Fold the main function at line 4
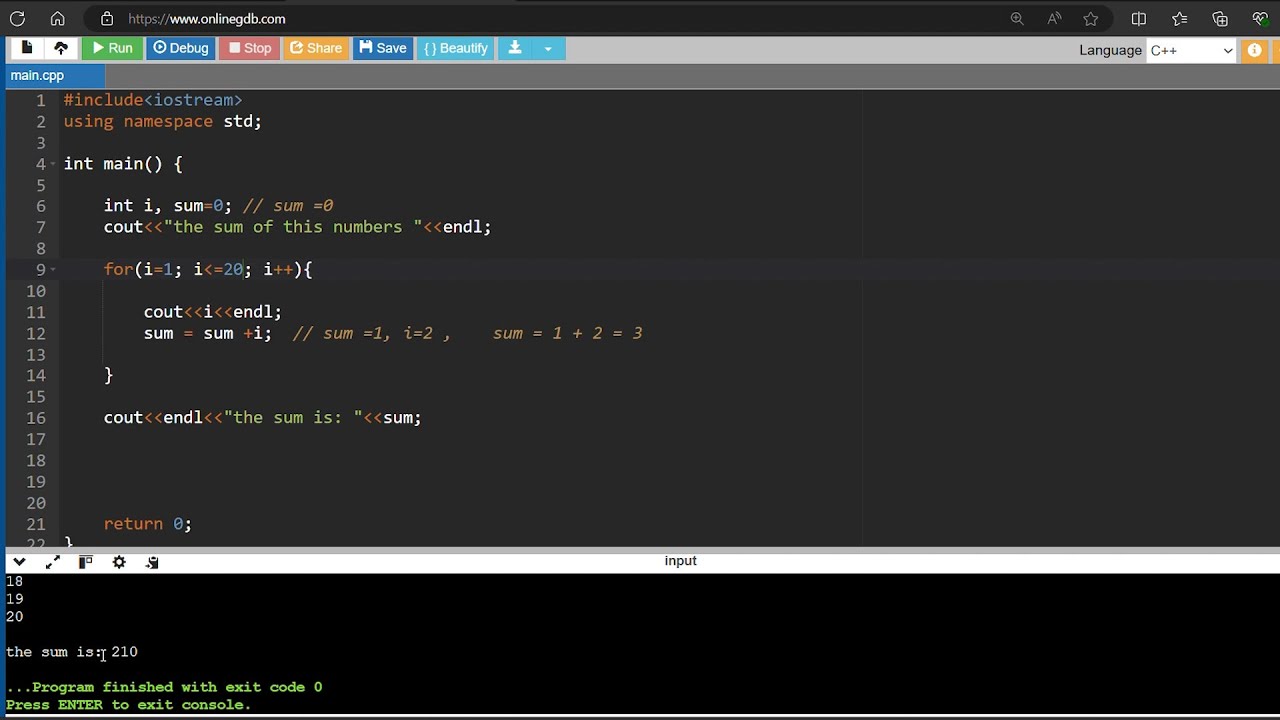Viewport: 1280px width, 720px height. pyautogui.click(x=54, y=164)
